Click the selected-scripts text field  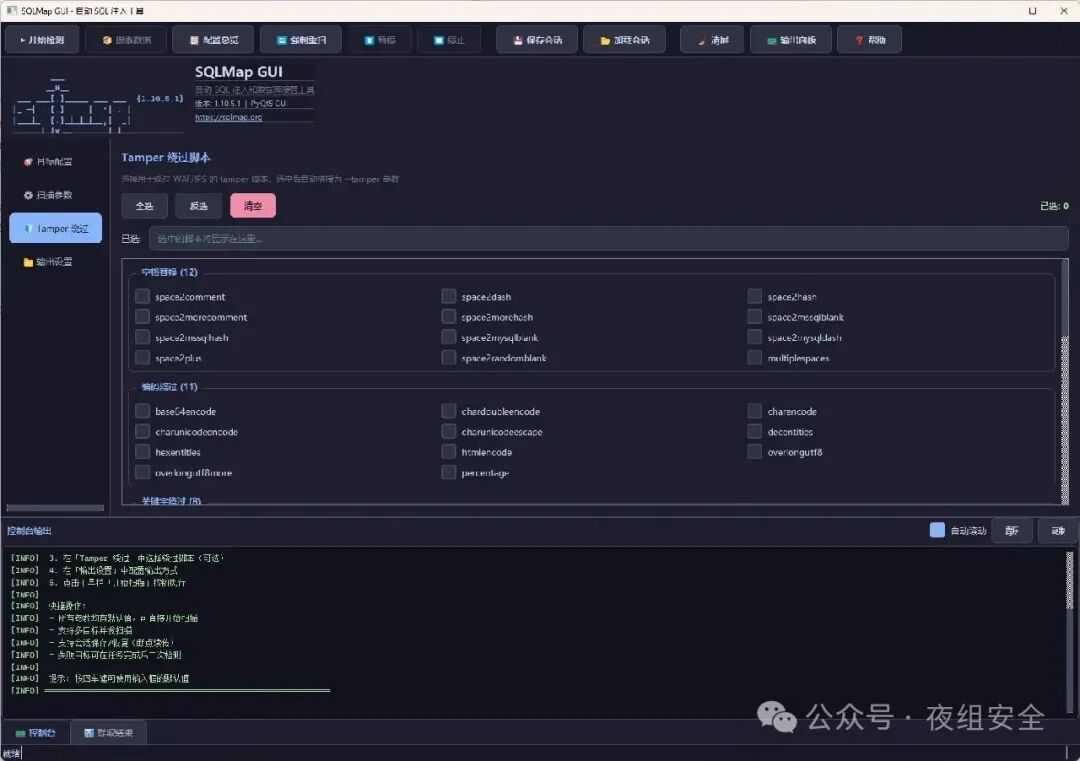609,239
